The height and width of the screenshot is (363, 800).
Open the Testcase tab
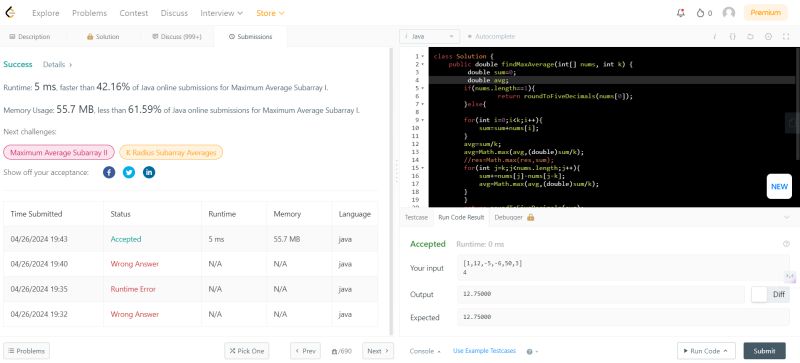(x=416, y=217)
